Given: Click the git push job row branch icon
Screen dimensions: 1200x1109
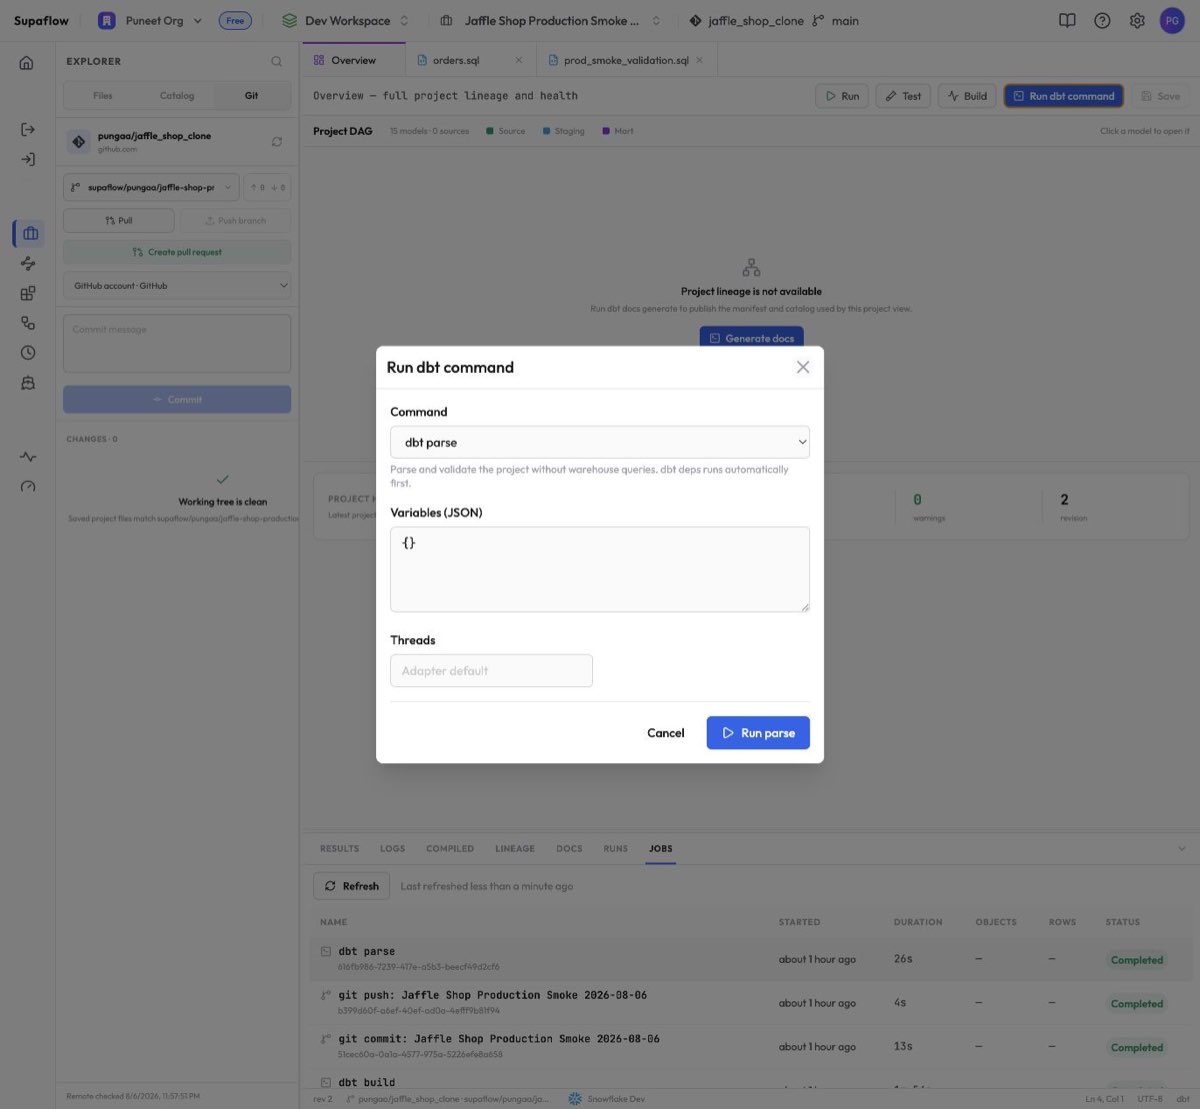Looking at the screenshot, I should 326,995.
